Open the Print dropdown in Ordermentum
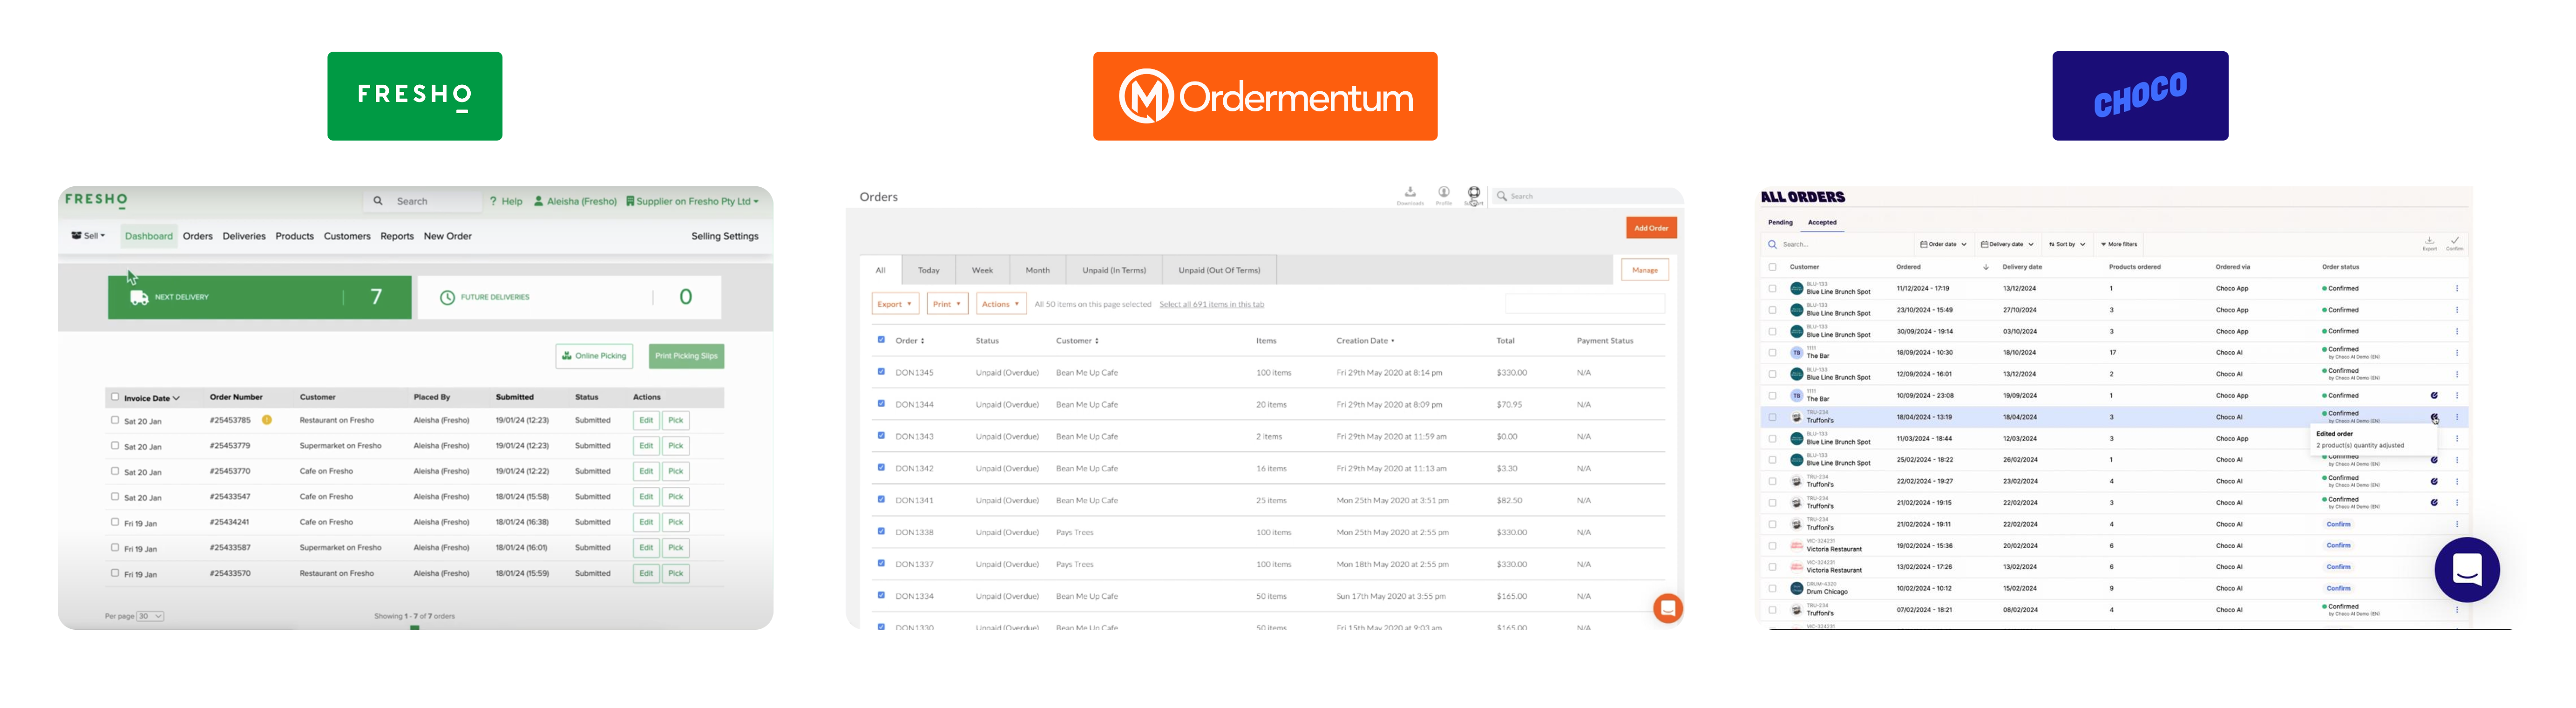The width and height of the screenshot is (2576, 708). 947,304
